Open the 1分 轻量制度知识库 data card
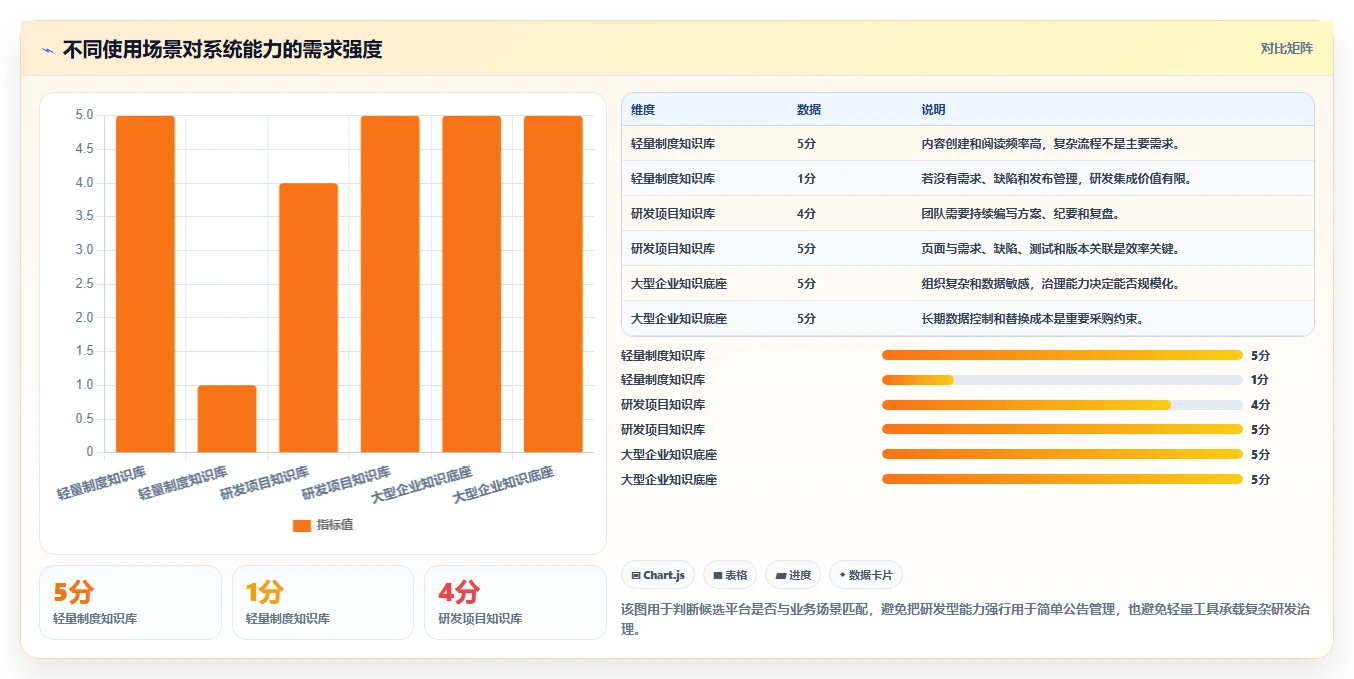1354x679 pixels. click(x=322, y=602)
